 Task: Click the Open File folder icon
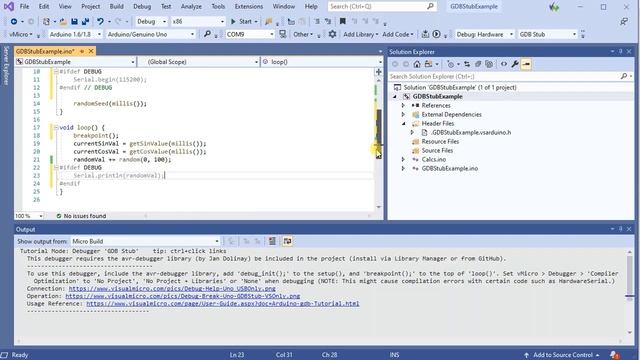[x=63, y=21]
